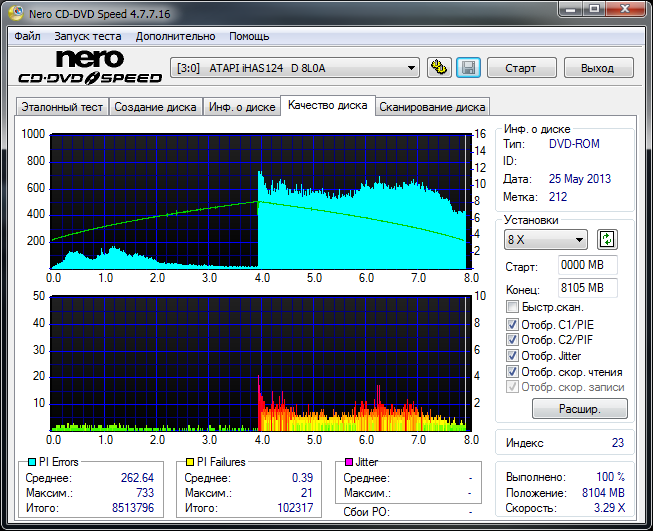This screenshot has height=531, width=653.
Task: Click the Скорость 3.29 X value
Action: tap(609, 508)
